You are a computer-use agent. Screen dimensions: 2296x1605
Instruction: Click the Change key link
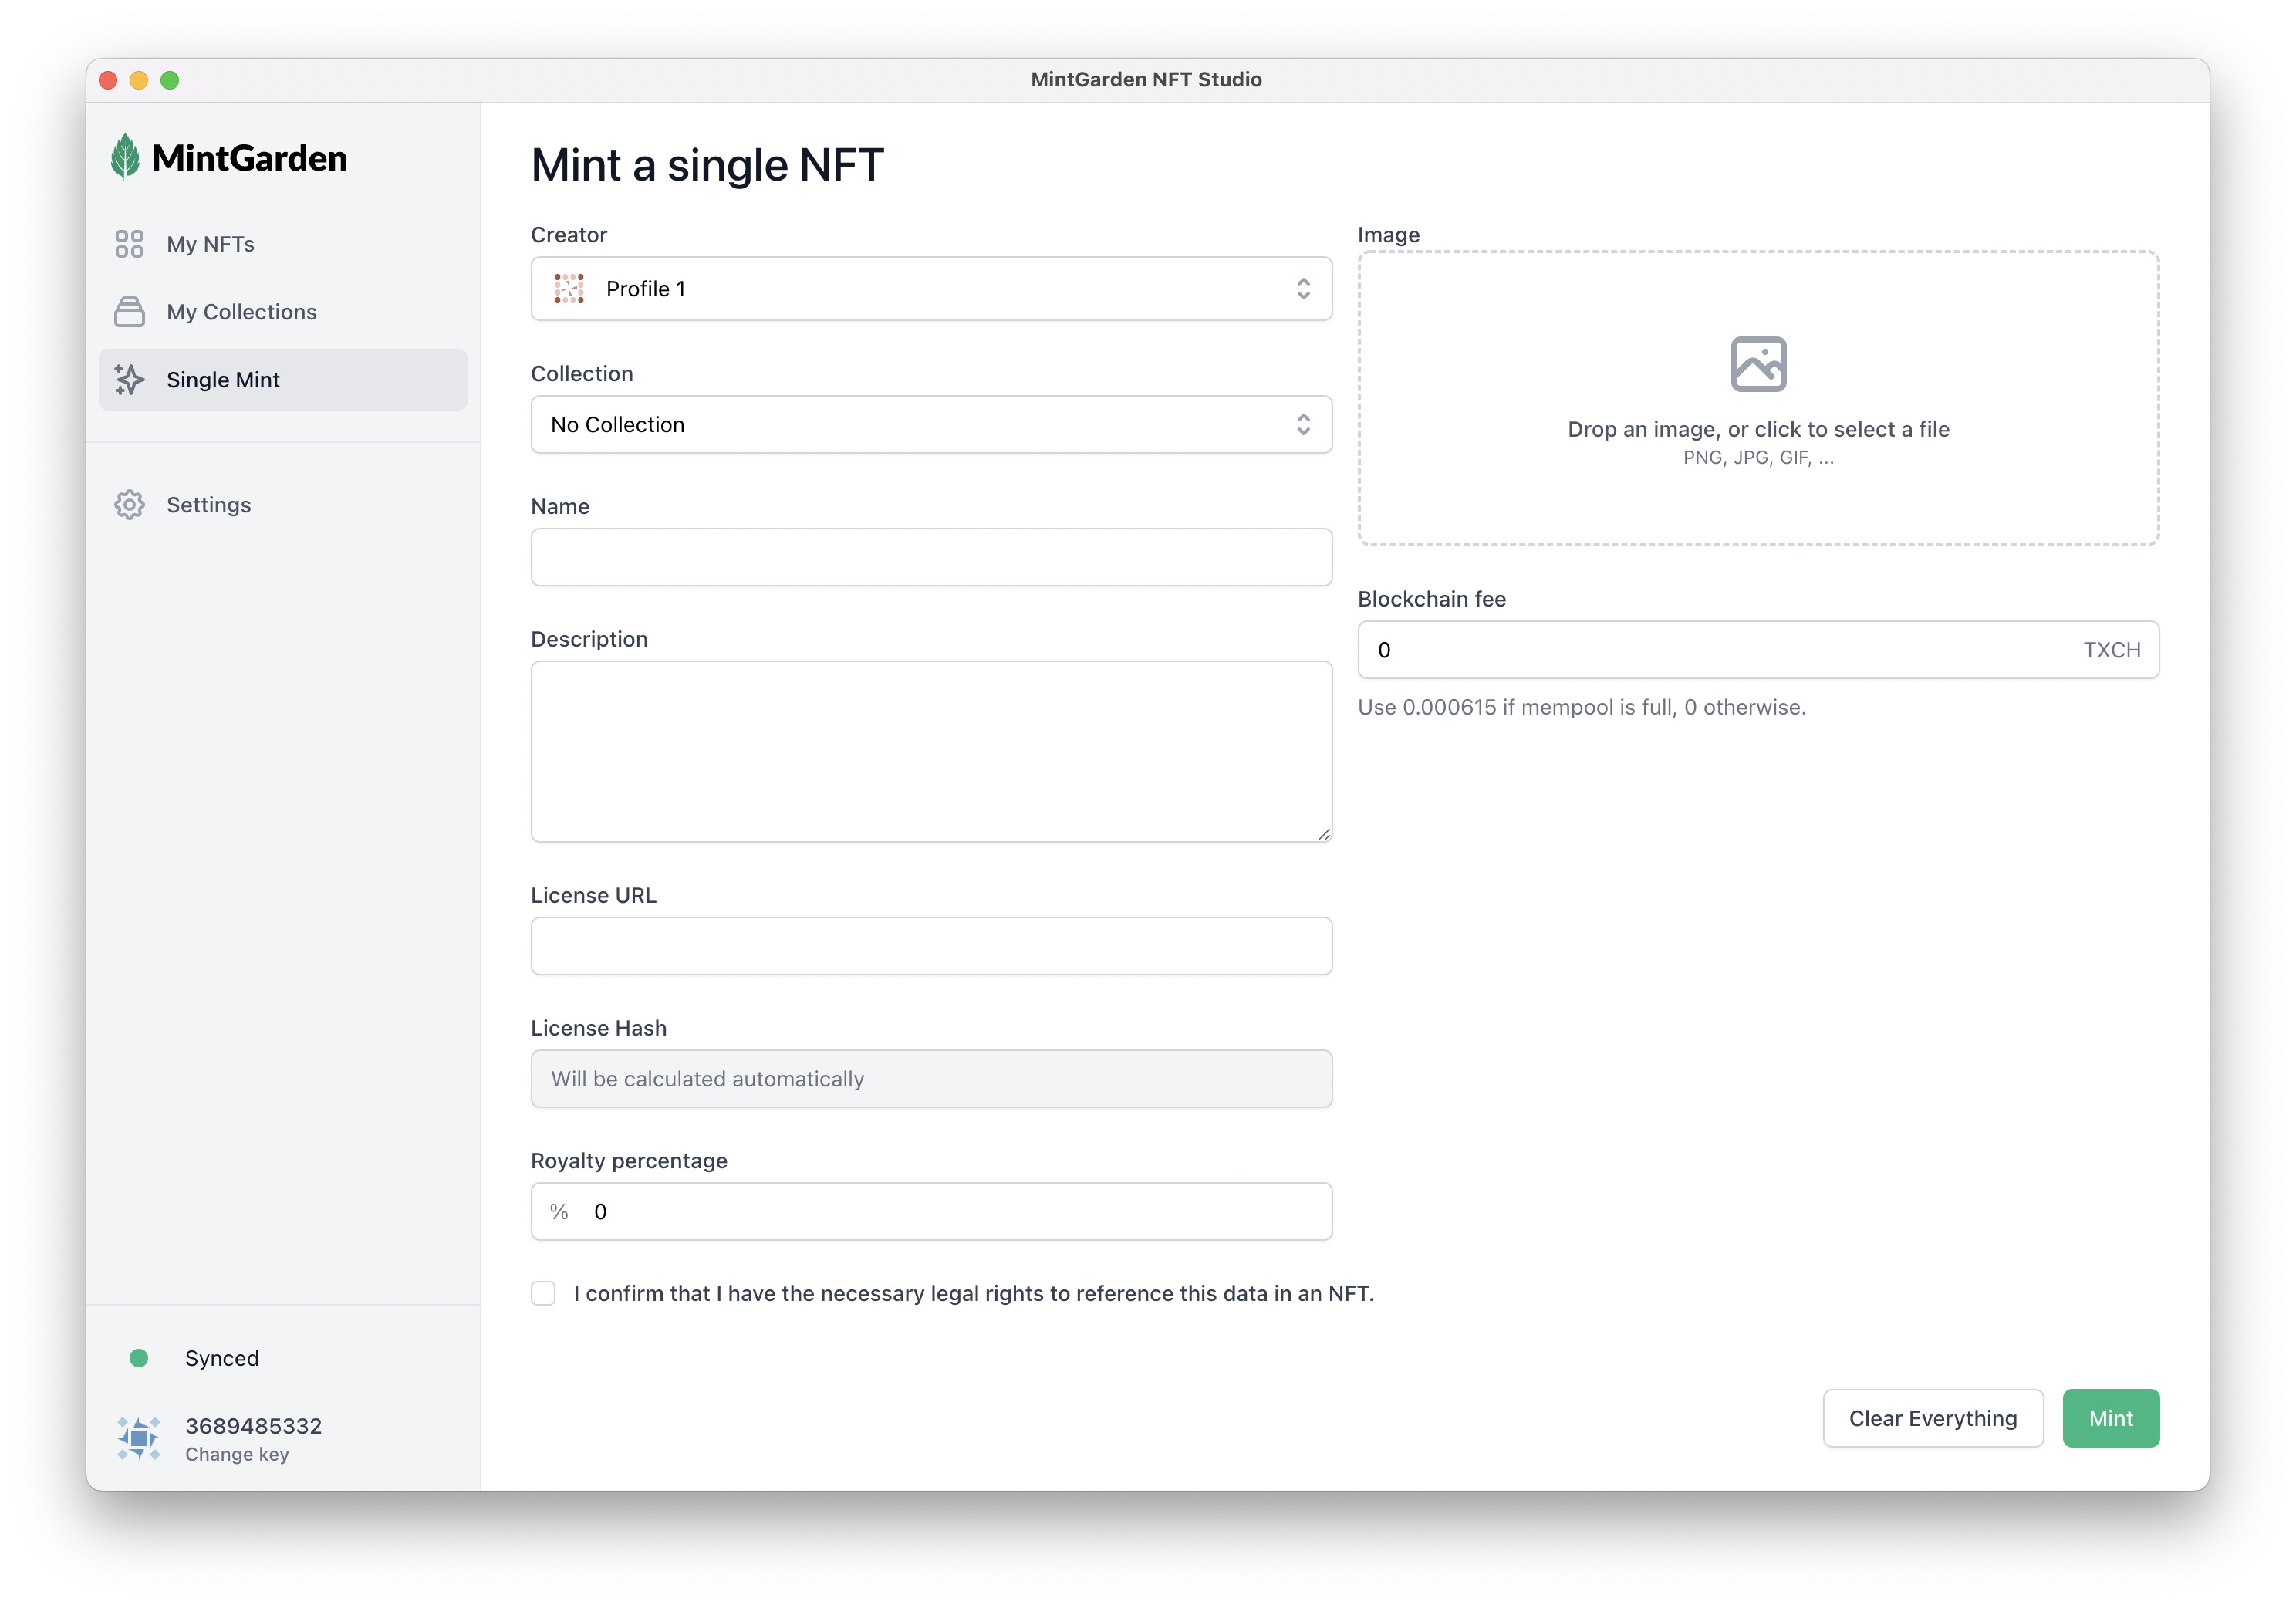(237, 1454)
